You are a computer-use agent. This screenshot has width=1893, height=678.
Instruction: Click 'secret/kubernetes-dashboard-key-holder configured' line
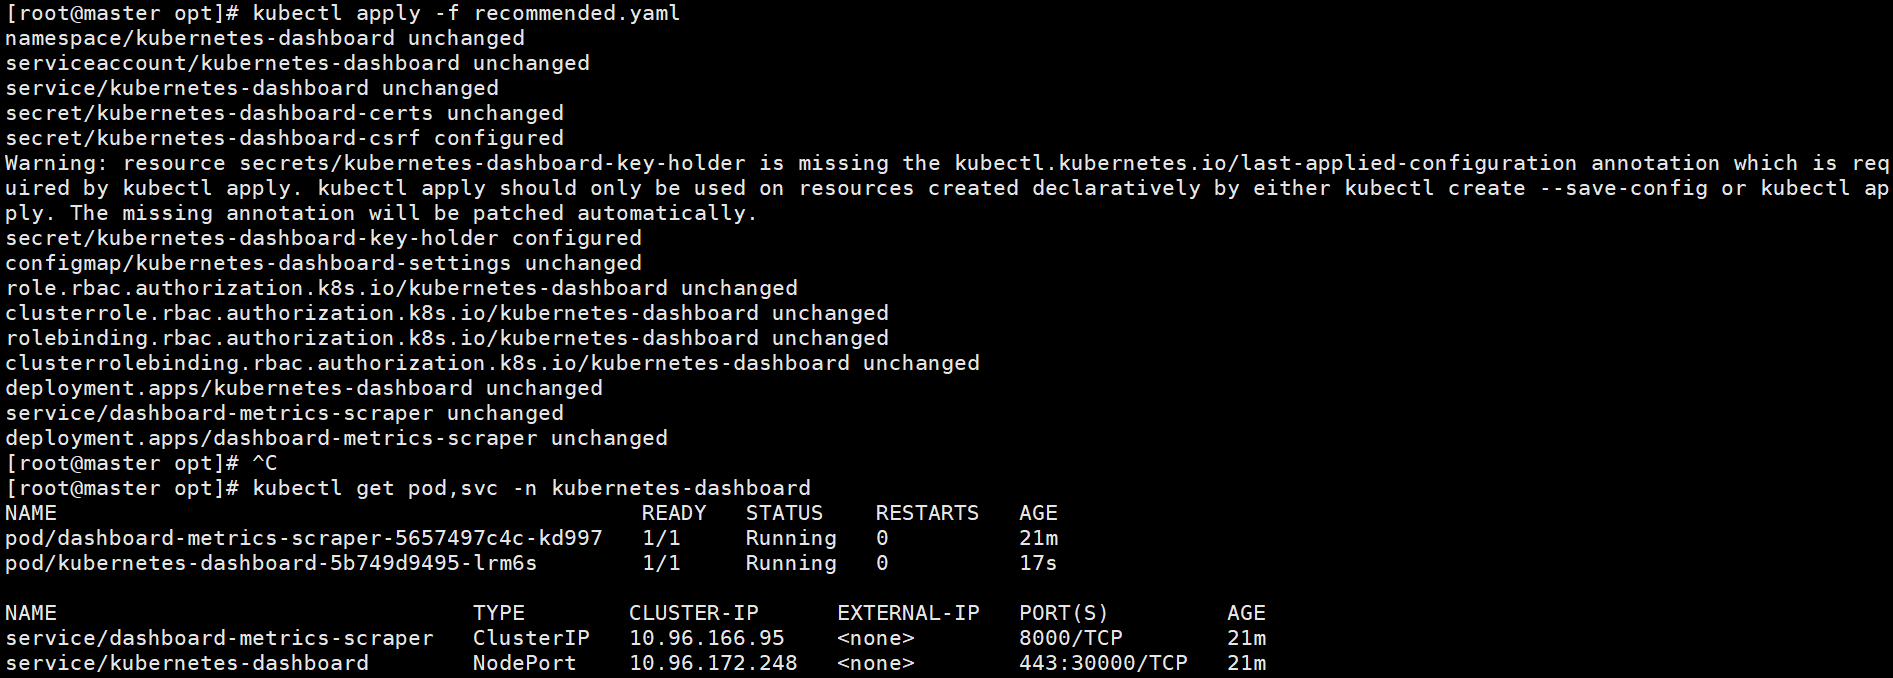coord(323,239)
